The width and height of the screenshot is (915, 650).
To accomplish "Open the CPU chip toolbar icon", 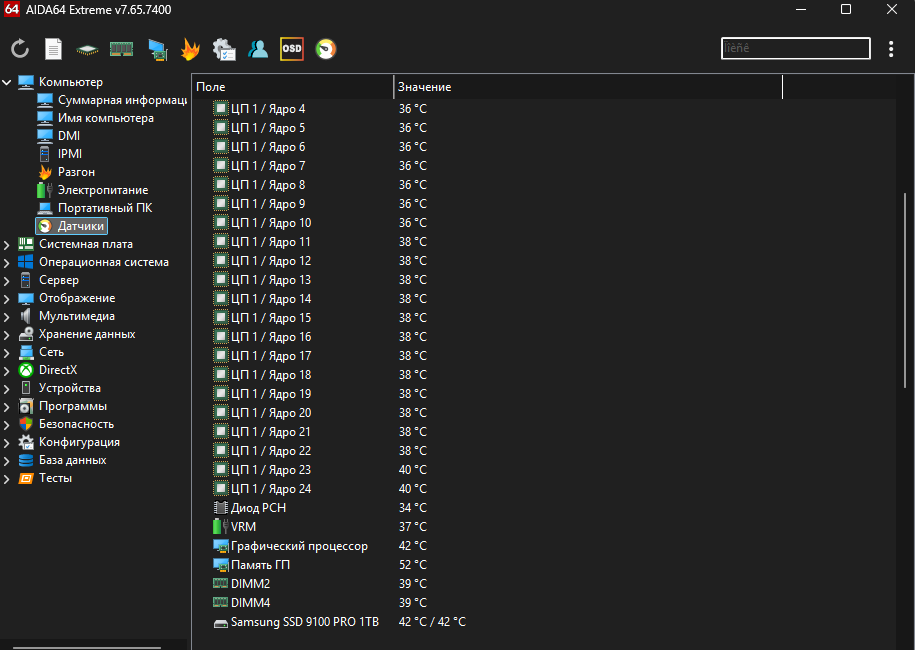I will [x=87, y=50].
